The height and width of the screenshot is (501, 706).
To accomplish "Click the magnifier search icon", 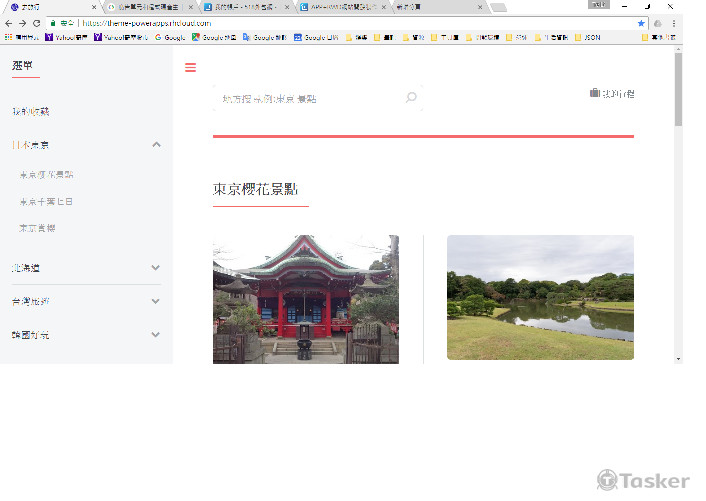I will coord(411,98).
